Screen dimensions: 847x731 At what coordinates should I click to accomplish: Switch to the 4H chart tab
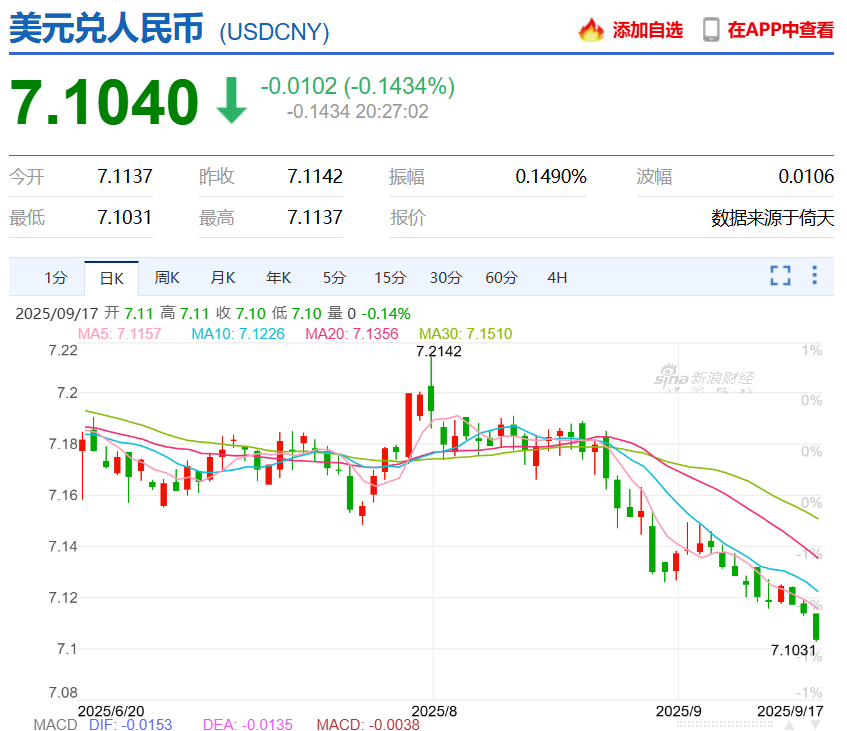click(557, 278)
